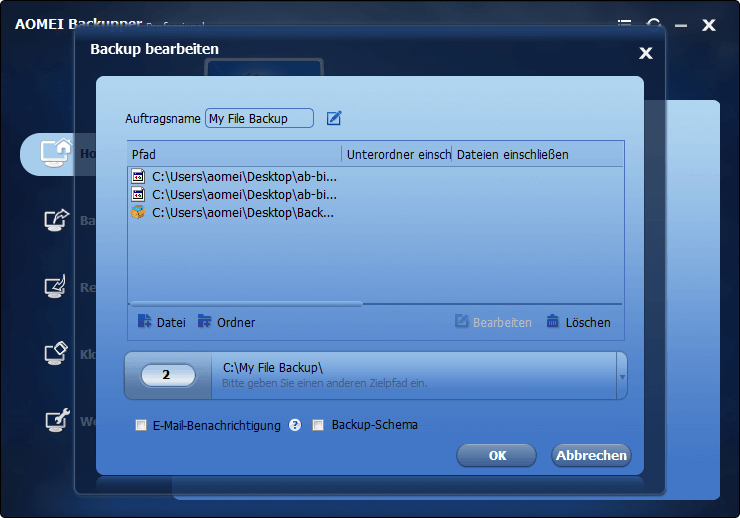Viewport: 740px width, 518px height.
Task: Open the tools wrench sidebar icon in main window
Action: point(57,420)
